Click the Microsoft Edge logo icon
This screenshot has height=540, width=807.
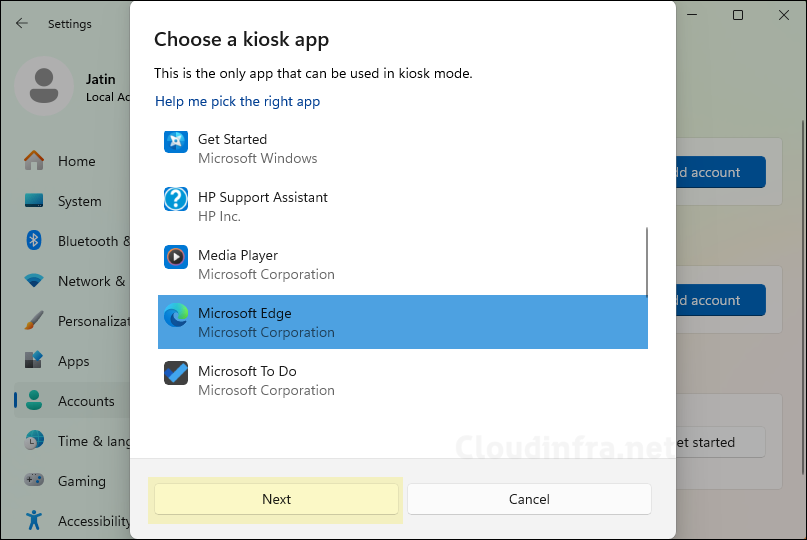(176, 315)
